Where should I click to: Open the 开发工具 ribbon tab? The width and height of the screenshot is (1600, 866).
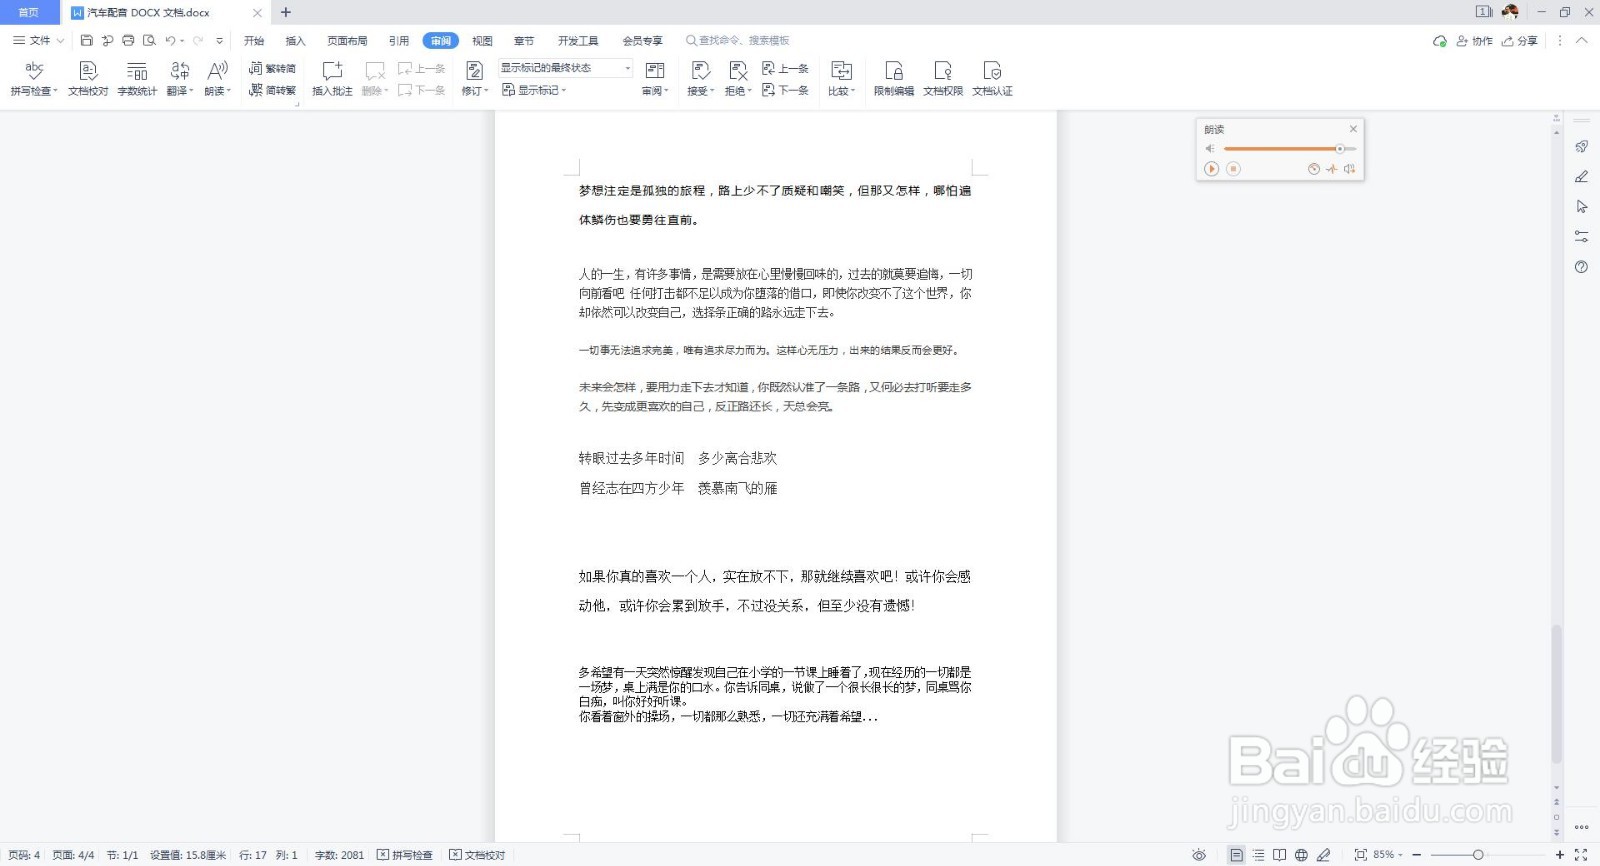[578, 41]
